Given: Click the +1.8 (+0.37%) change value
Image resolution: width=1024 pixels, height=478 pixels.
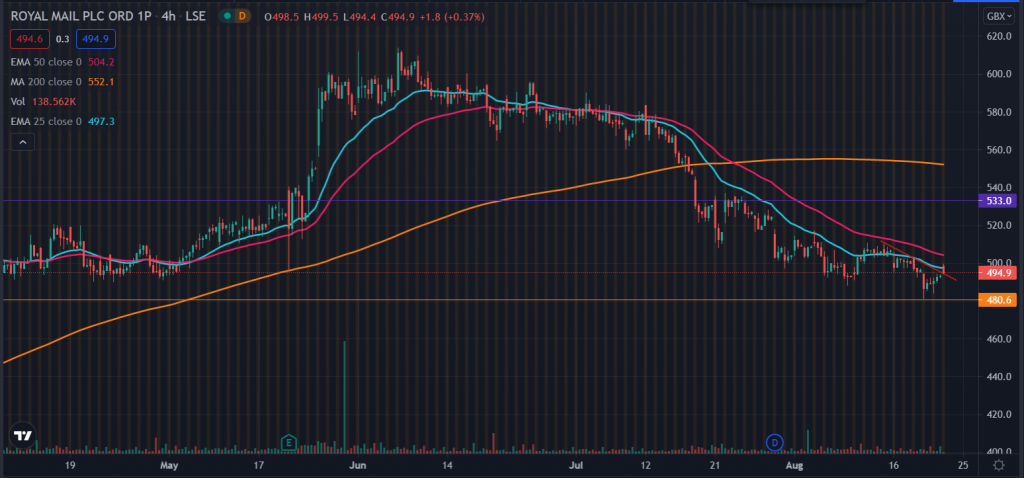Looking at the screenshot, I should click(451, 17).
